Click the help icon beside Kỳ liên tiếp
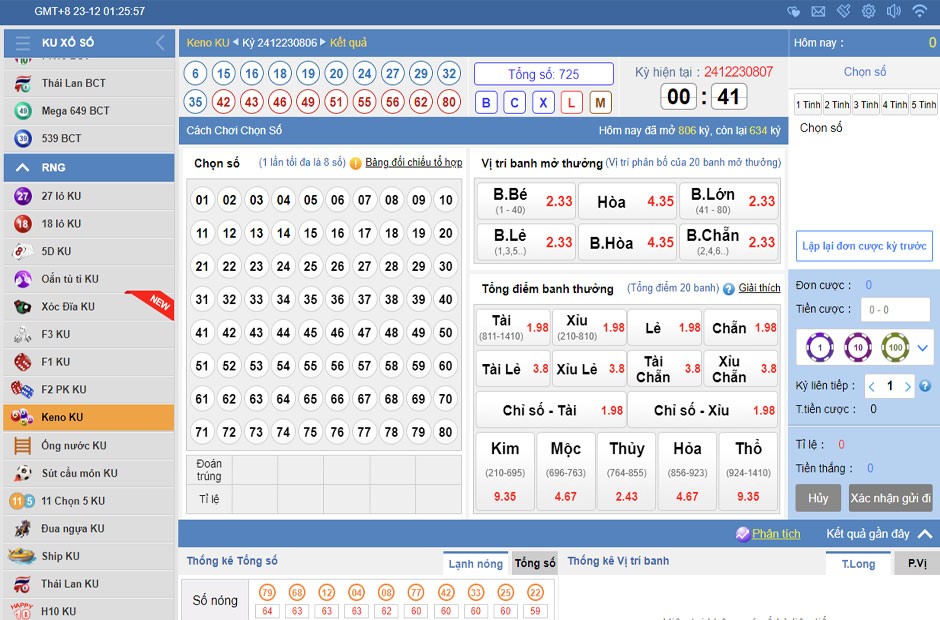 coord(925,386)
